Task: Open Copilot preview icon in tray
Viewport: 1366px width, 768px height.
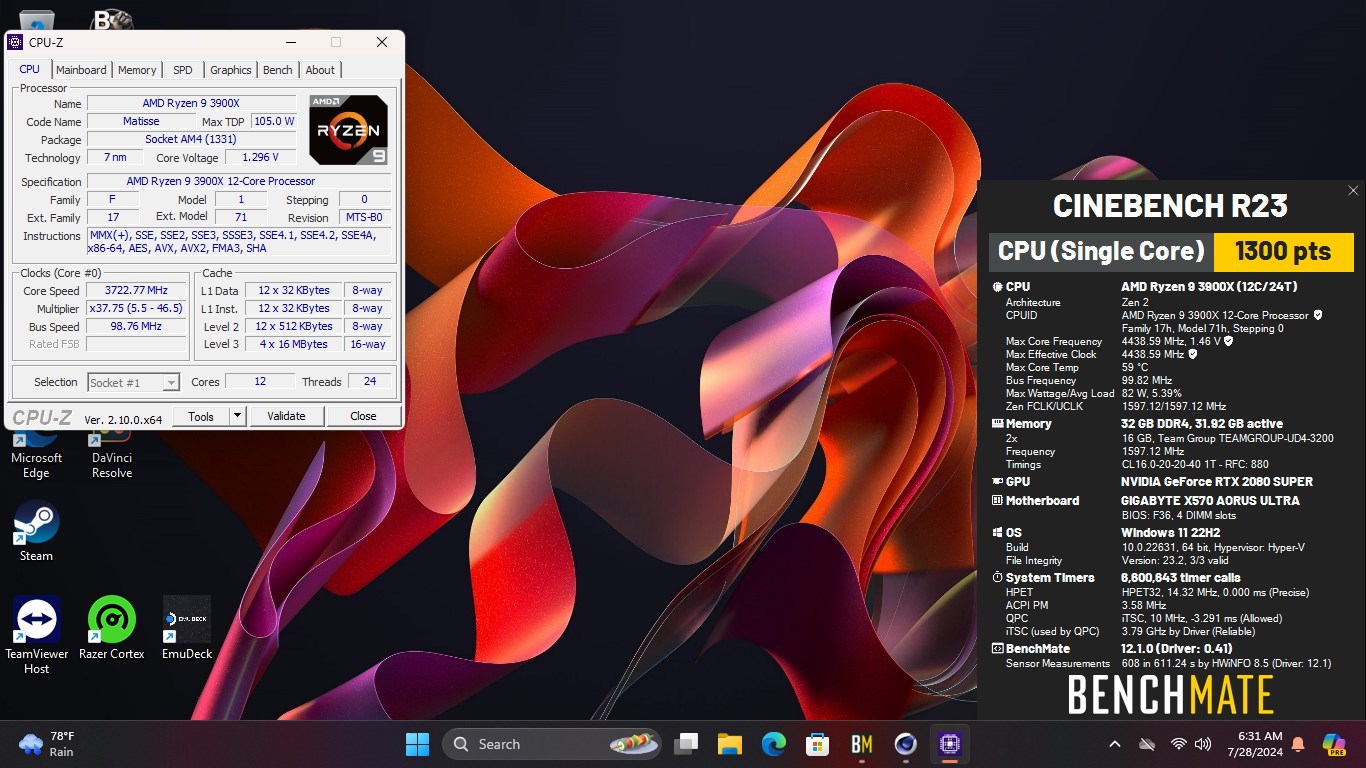Action: [1334, 744]
